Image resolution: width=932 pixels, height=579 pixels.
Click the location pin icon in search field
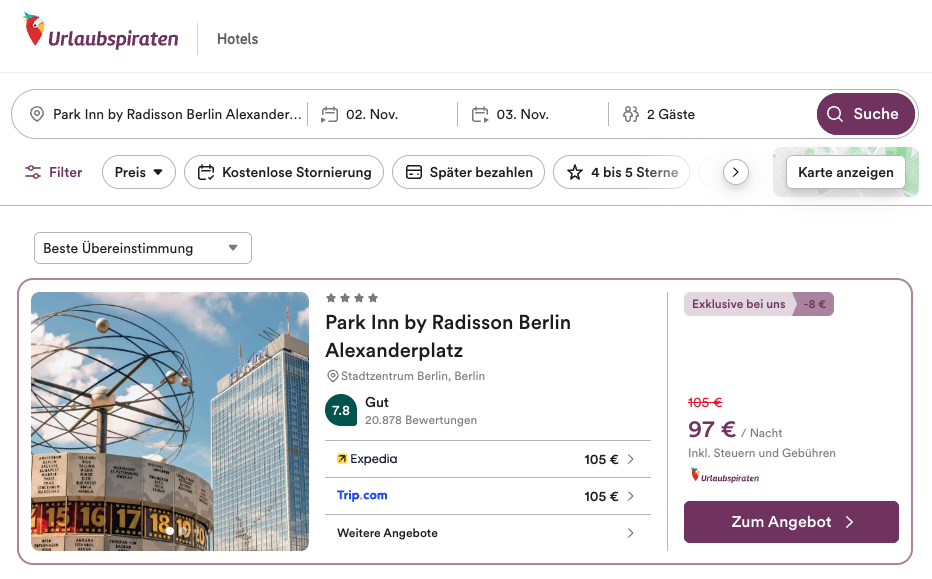37,114
